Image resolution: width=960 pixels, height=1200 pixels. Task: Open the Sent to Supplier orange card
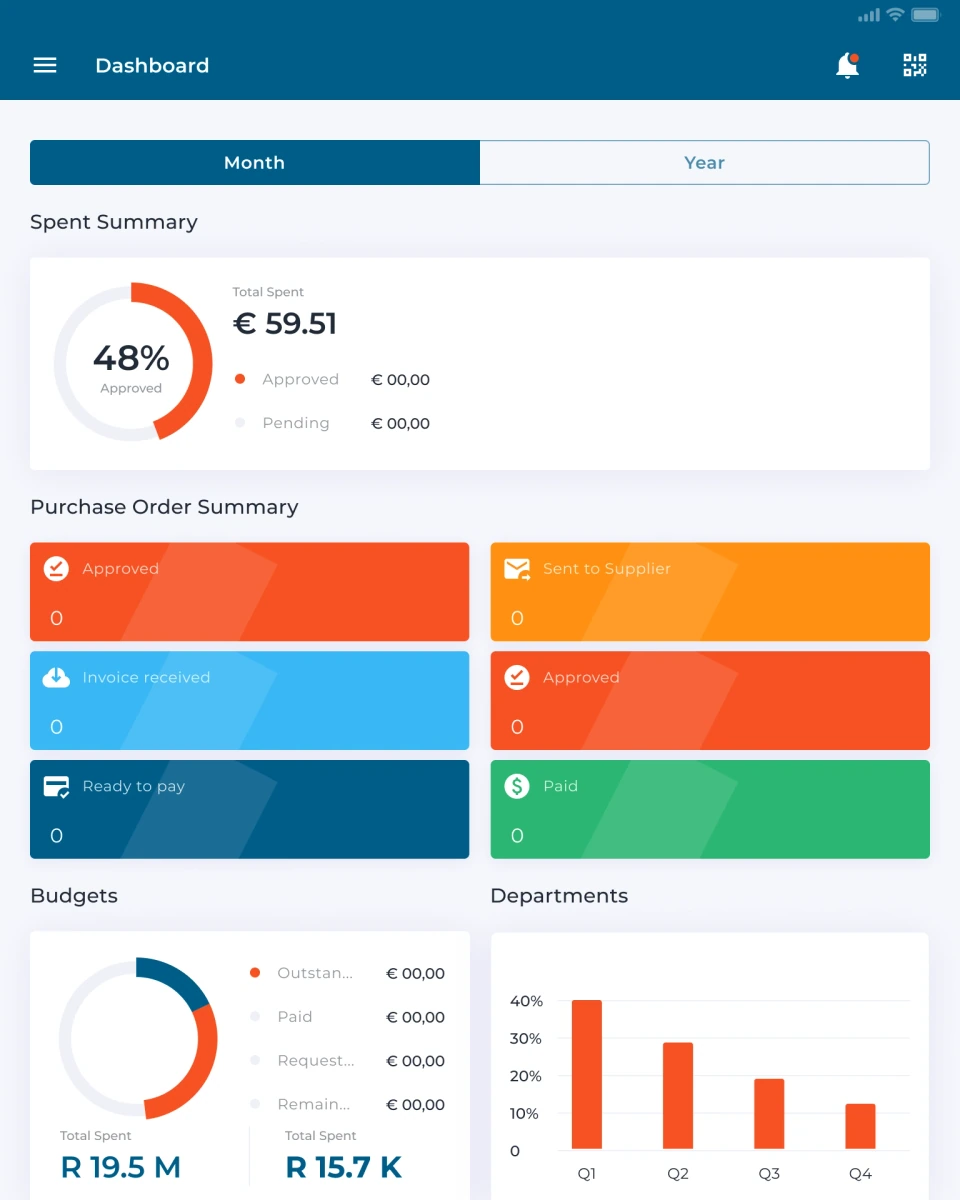(710, 592)
